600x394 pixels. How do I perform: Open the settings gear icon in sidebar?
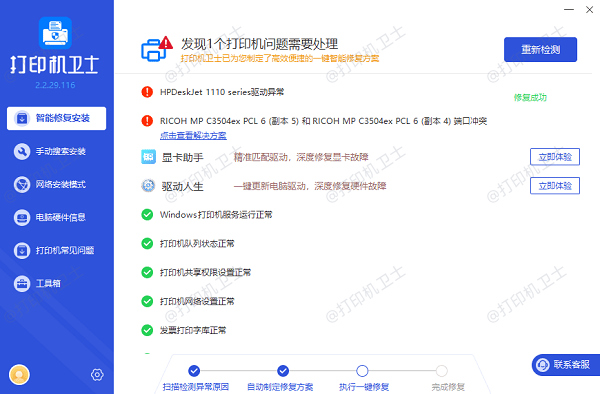[x=97, y=374]
